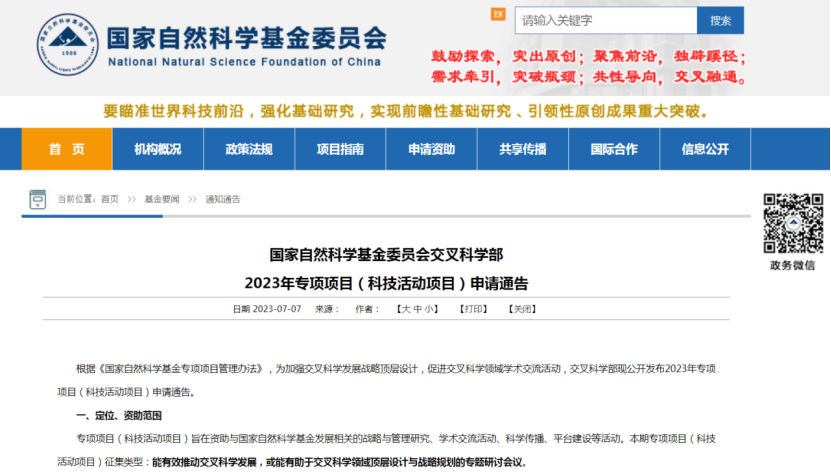Go to 首页 in the breadcrumb

(110, 199)
